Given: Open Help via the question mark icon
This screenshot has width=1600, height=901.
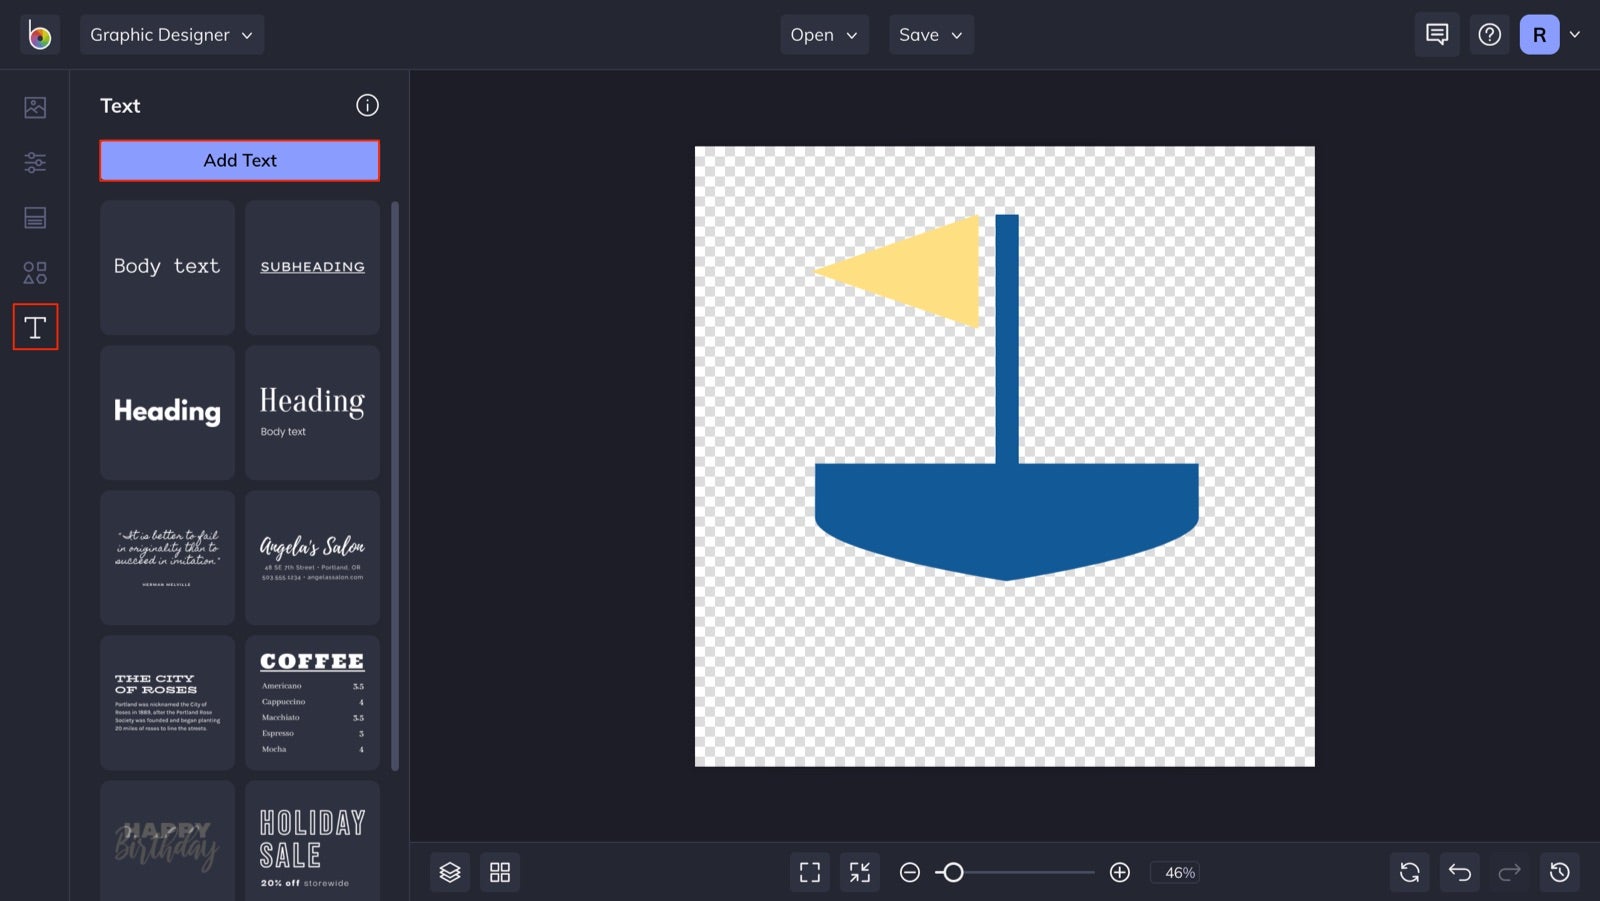Looking at the screenshot, I should pos(1489,34).
